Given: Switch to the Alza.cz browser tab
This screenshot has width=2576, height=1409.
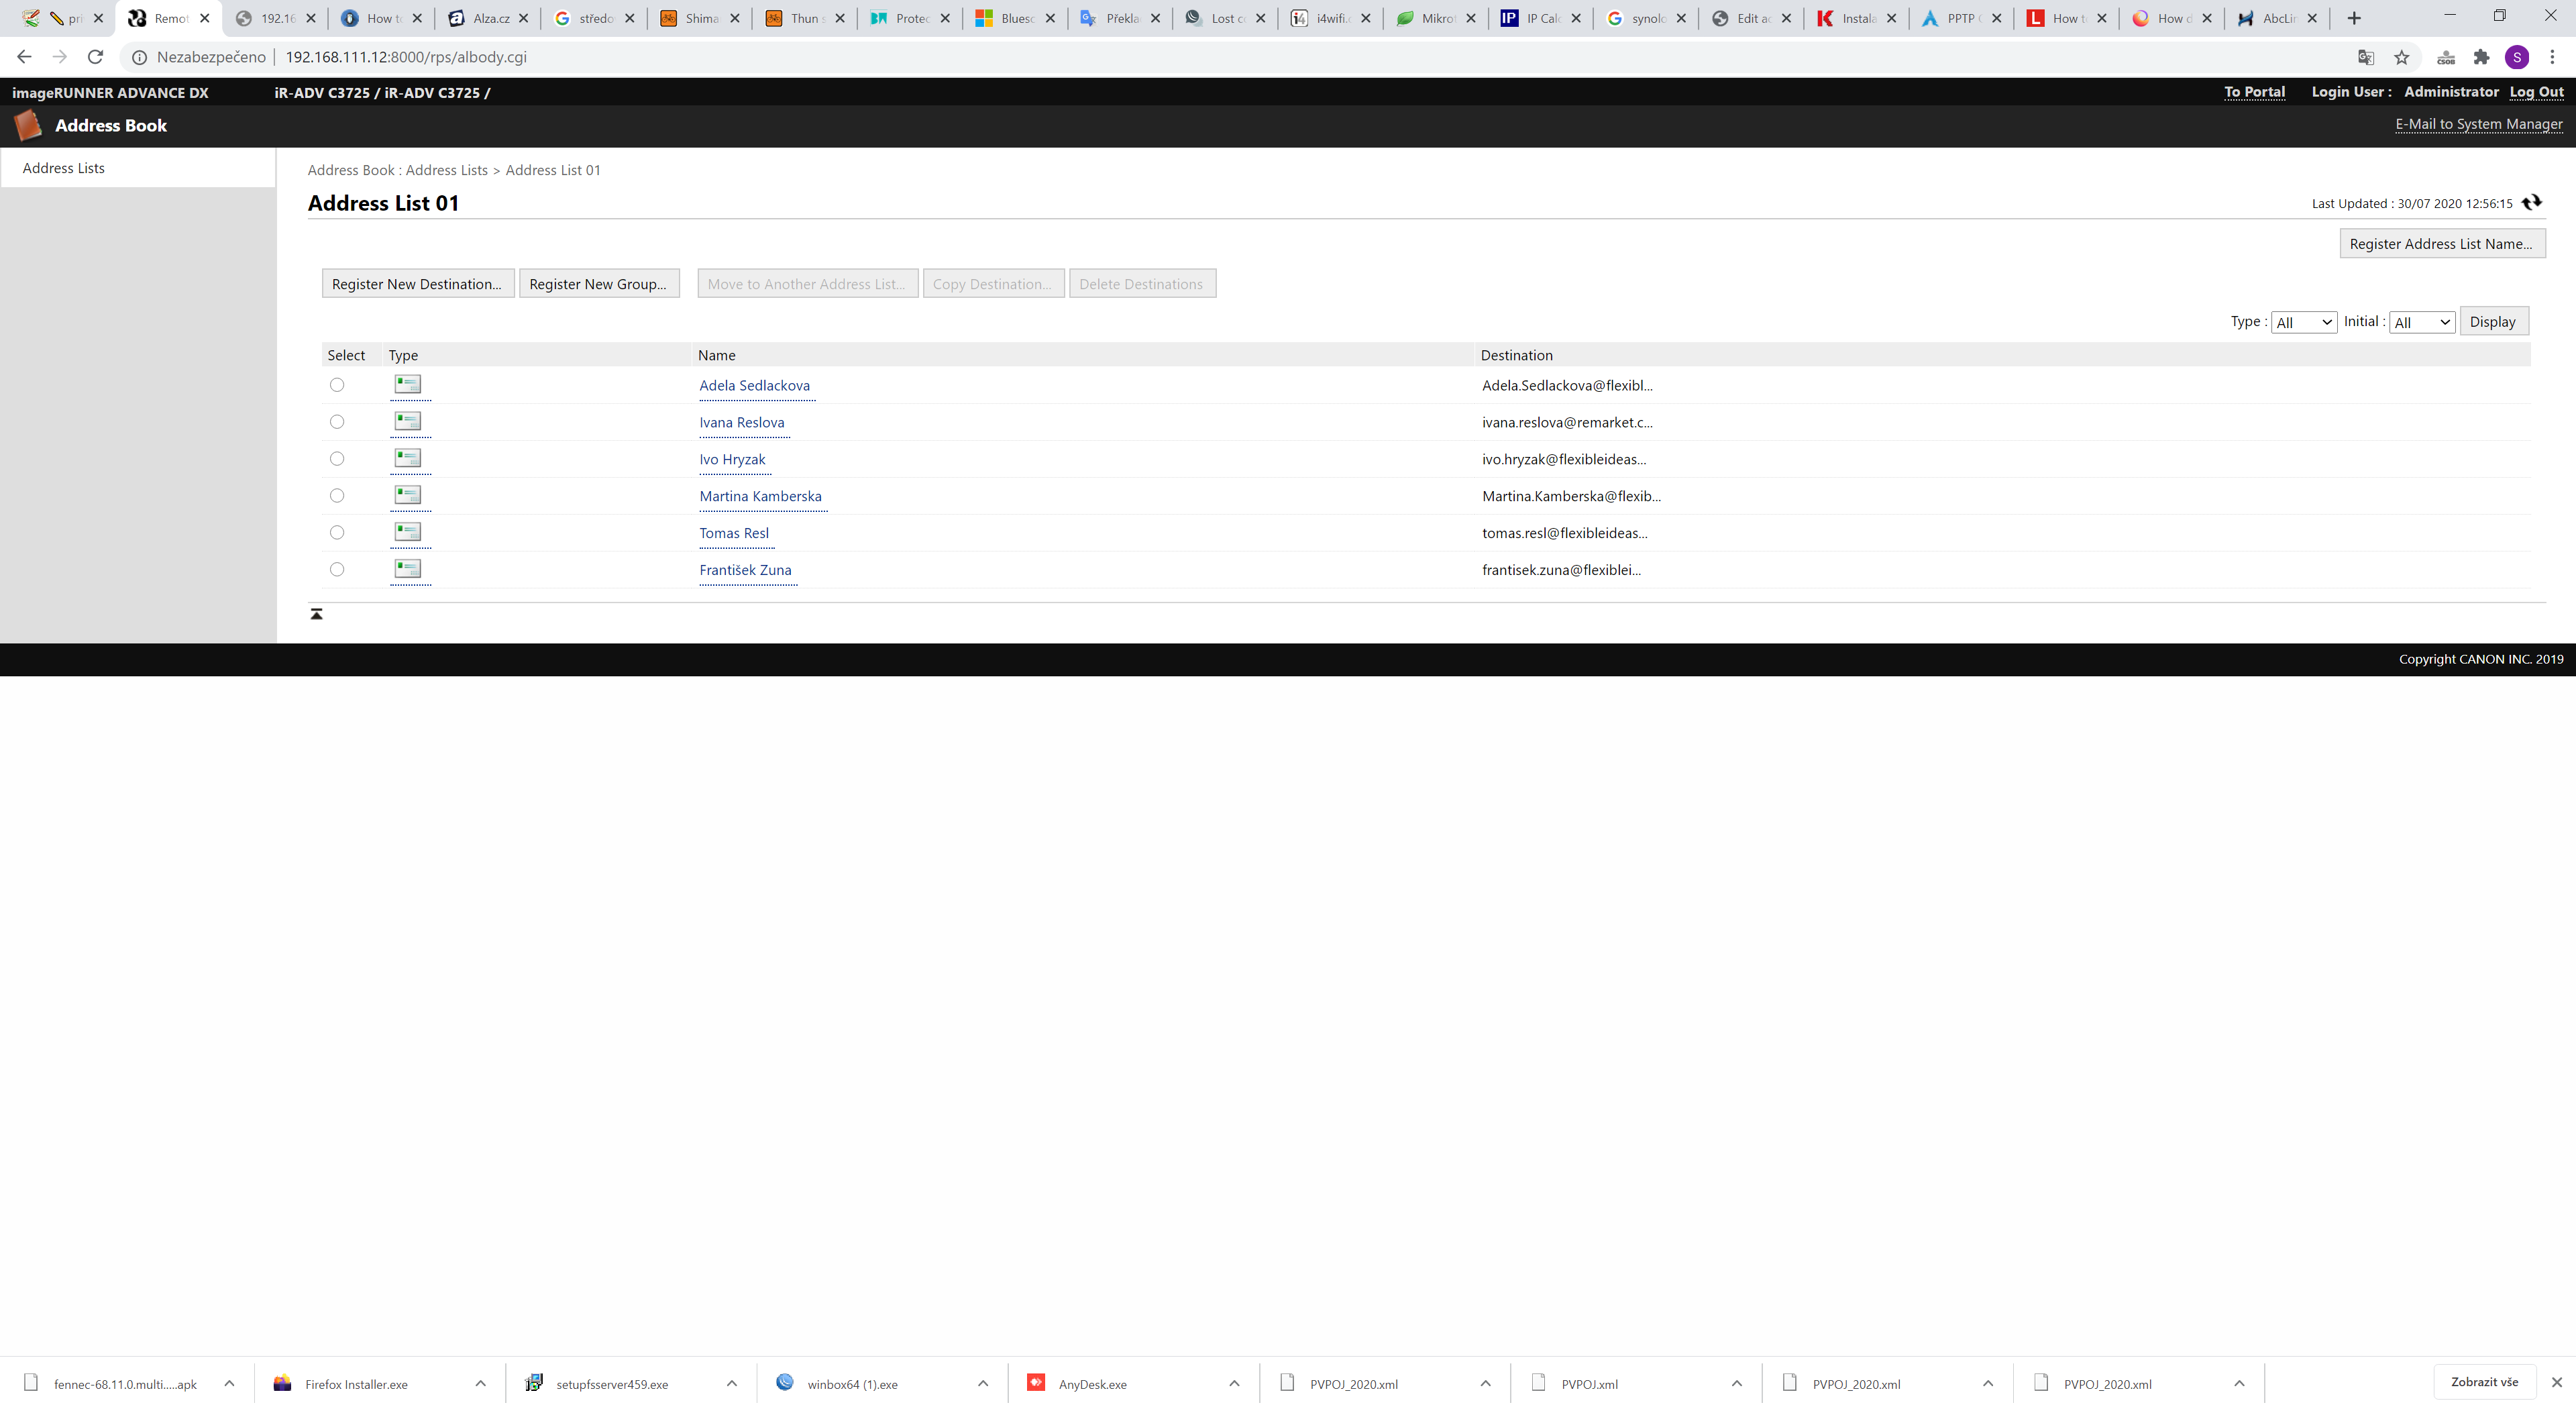Looking at the screenshot, I should point(489,18).
